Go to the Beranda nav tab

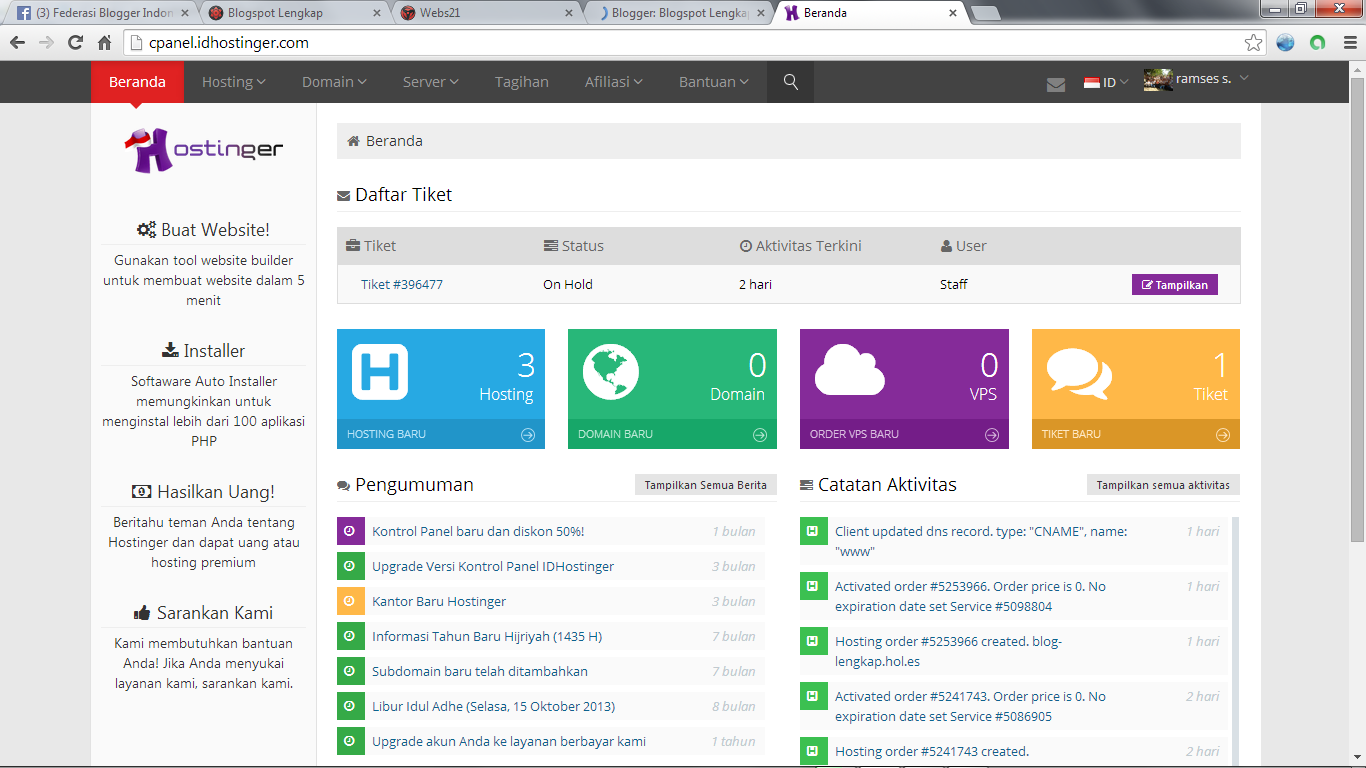(x=137, y=82)
